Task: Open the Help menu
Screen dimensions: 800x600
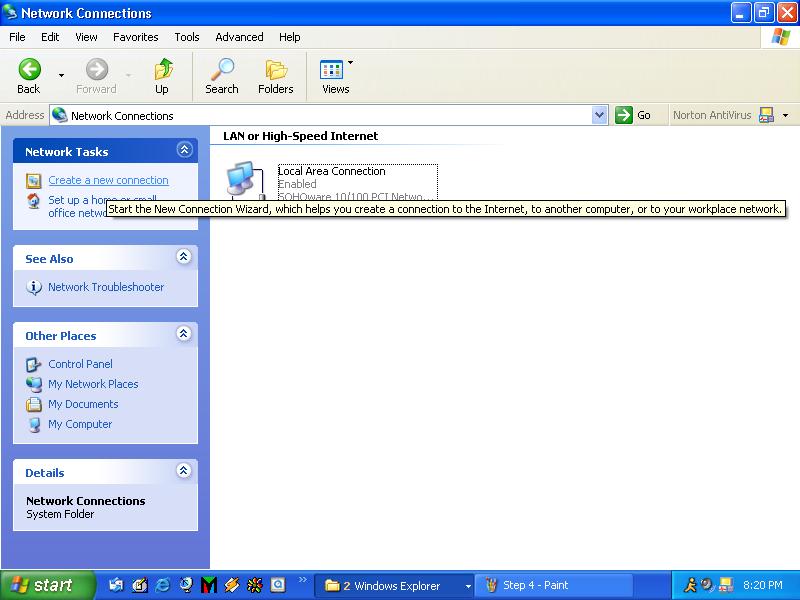Action: [289, 37]
